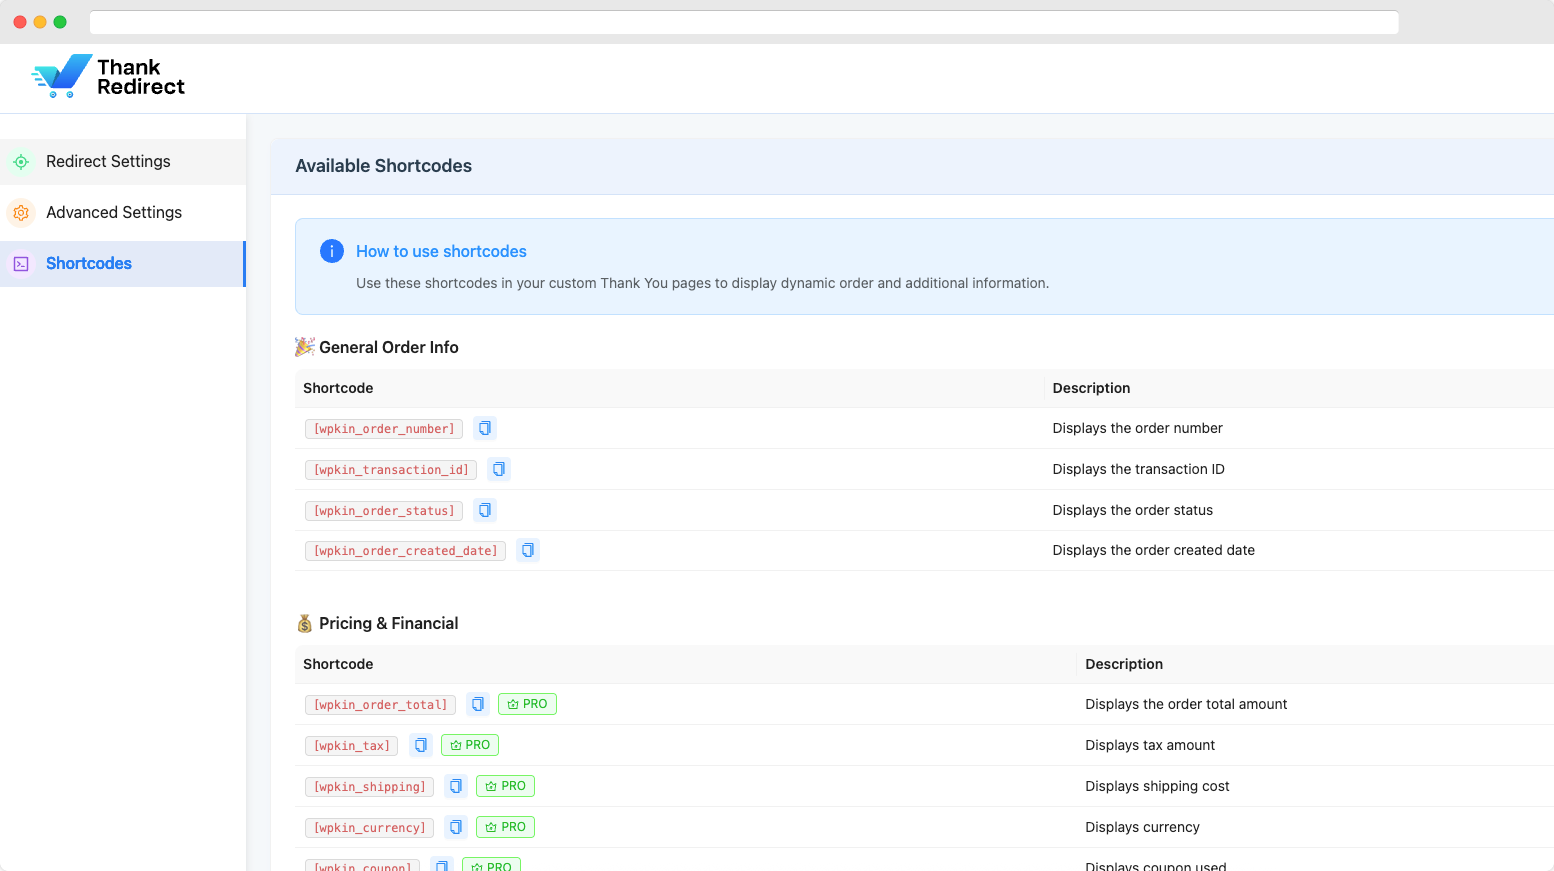Open the Redirect Settings tab
This screenshot has width=1554, height=871.
[108, 162]
